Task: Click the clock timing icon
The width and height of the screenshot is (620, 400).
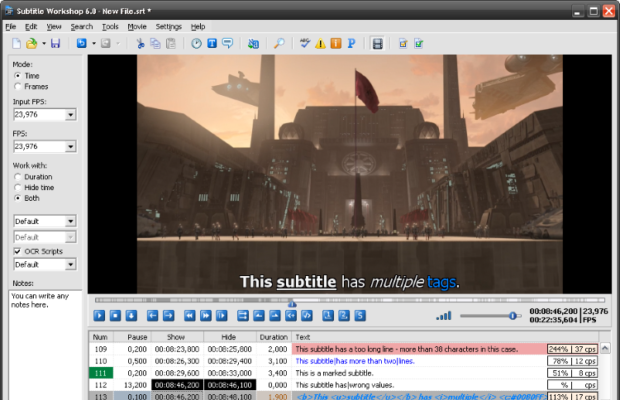Action: pos(197,43)
